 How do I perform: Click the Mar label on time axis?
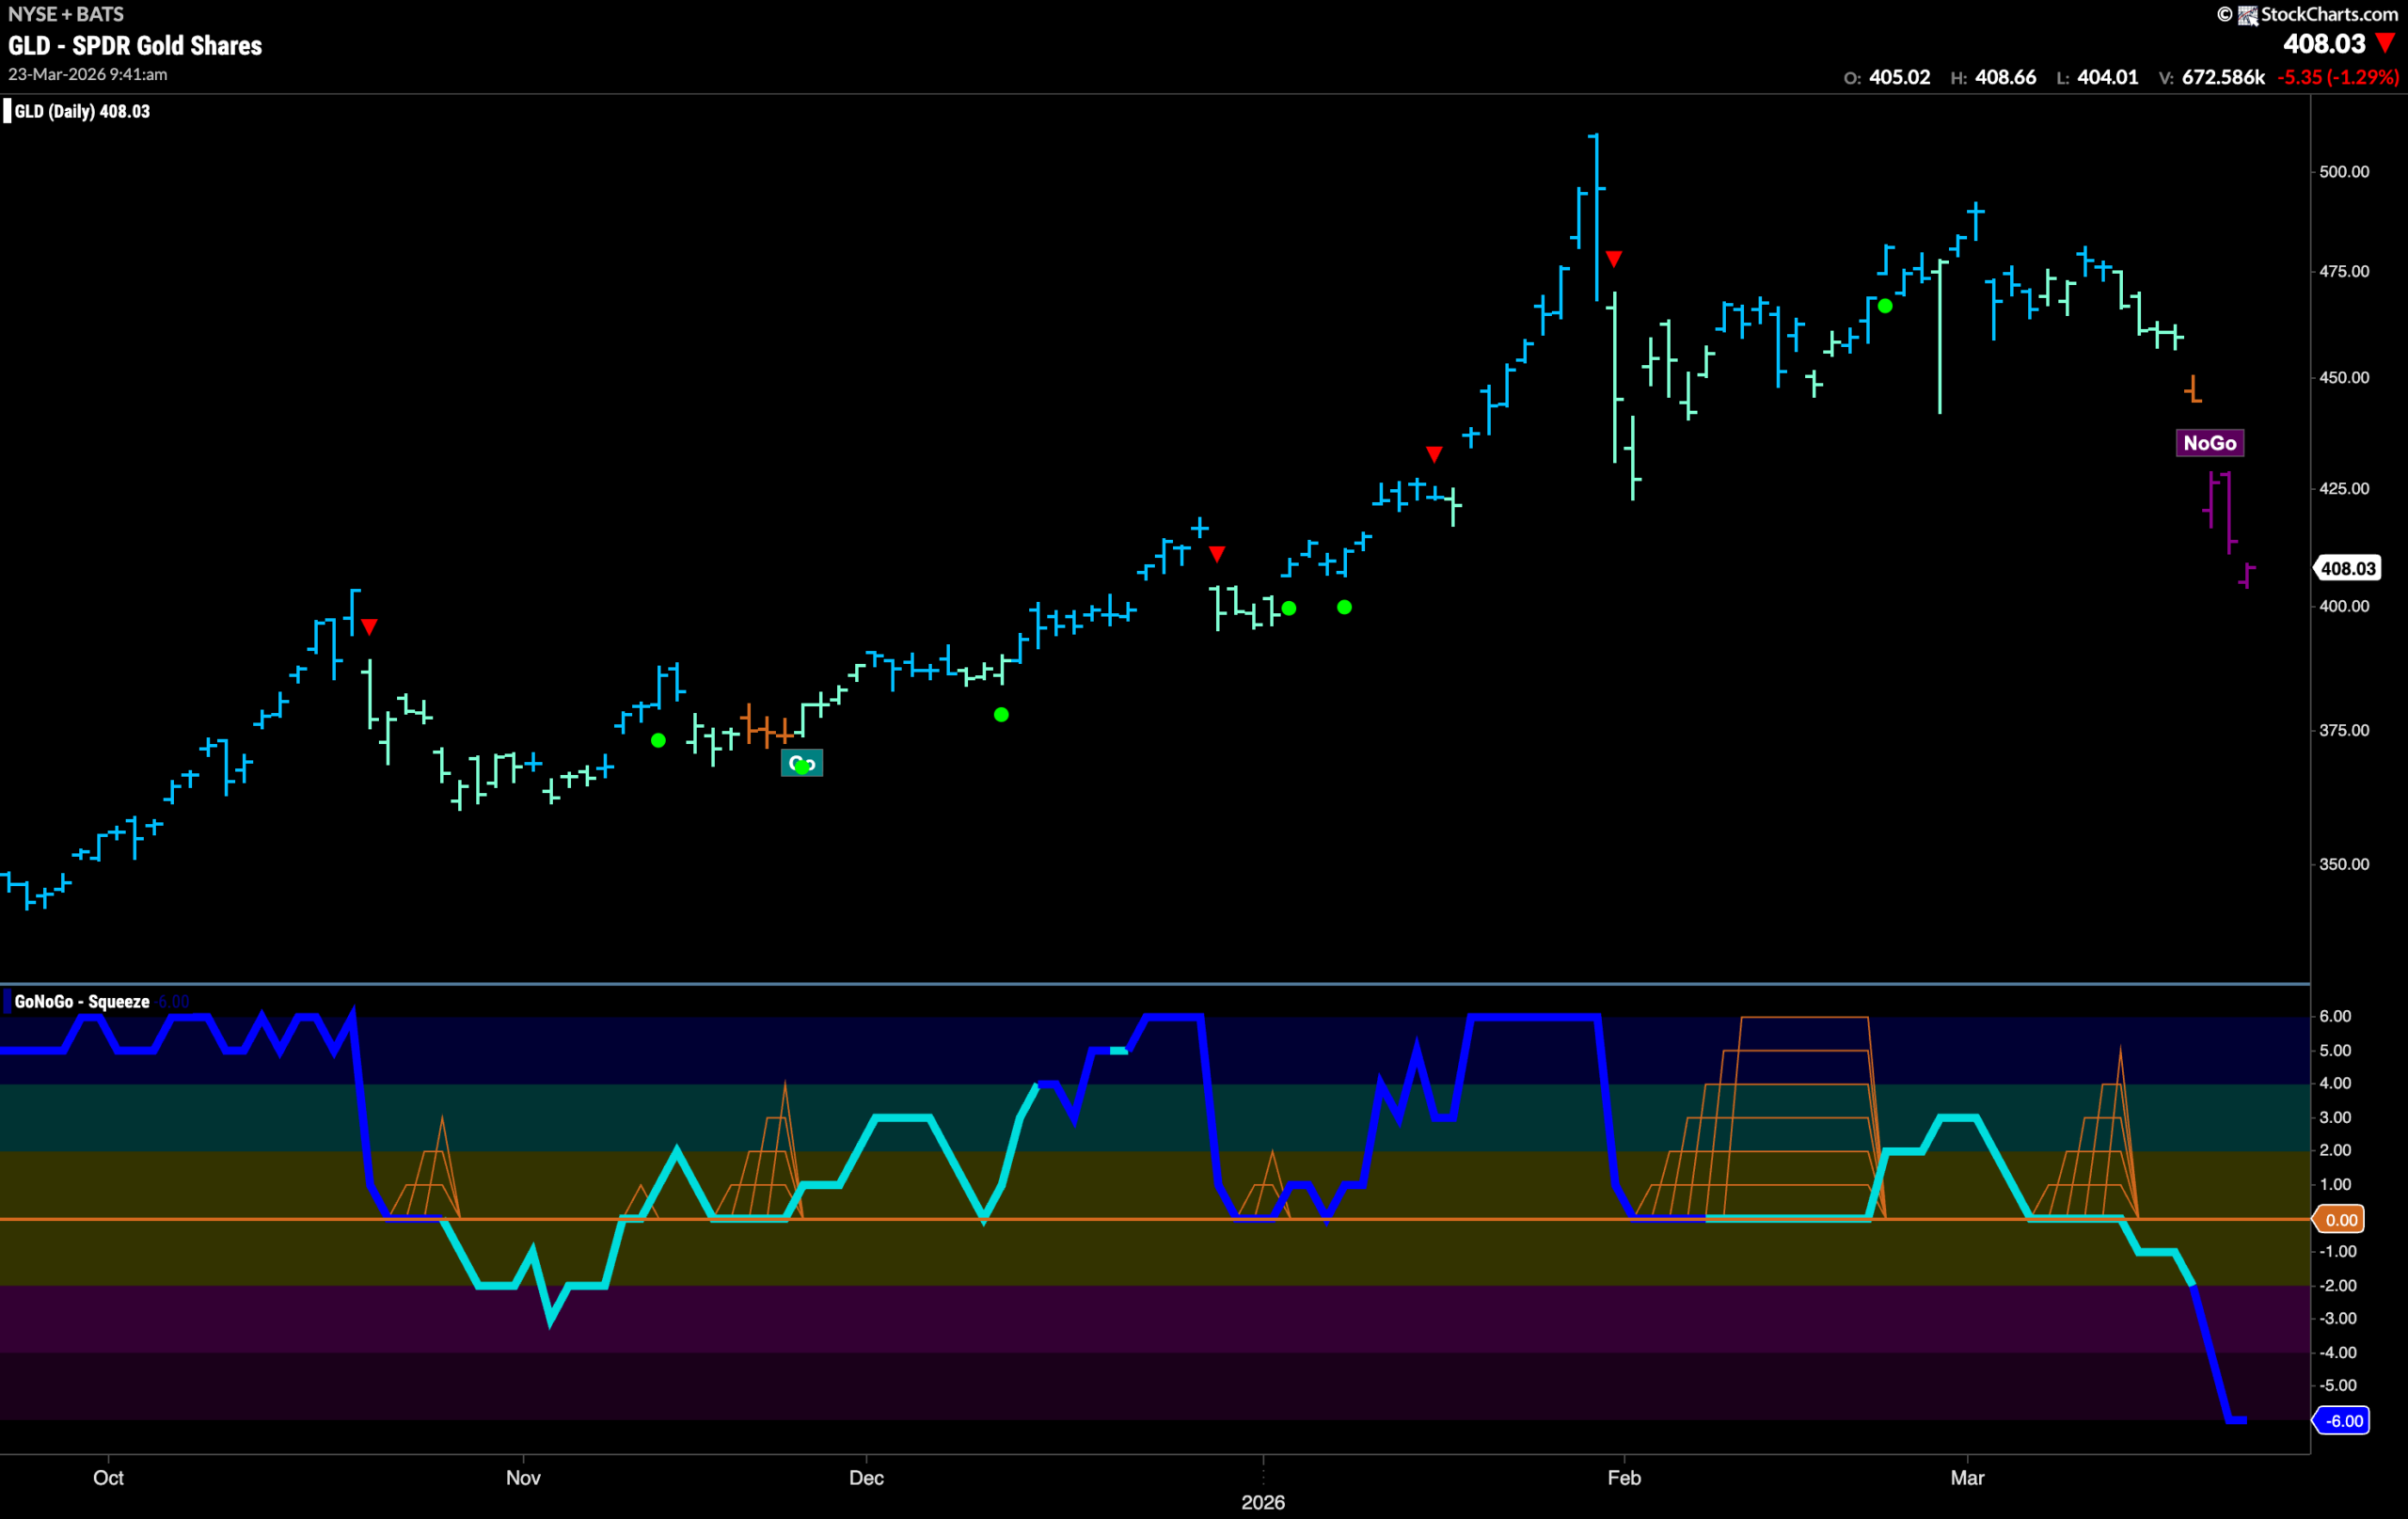click(1967, 1477)
